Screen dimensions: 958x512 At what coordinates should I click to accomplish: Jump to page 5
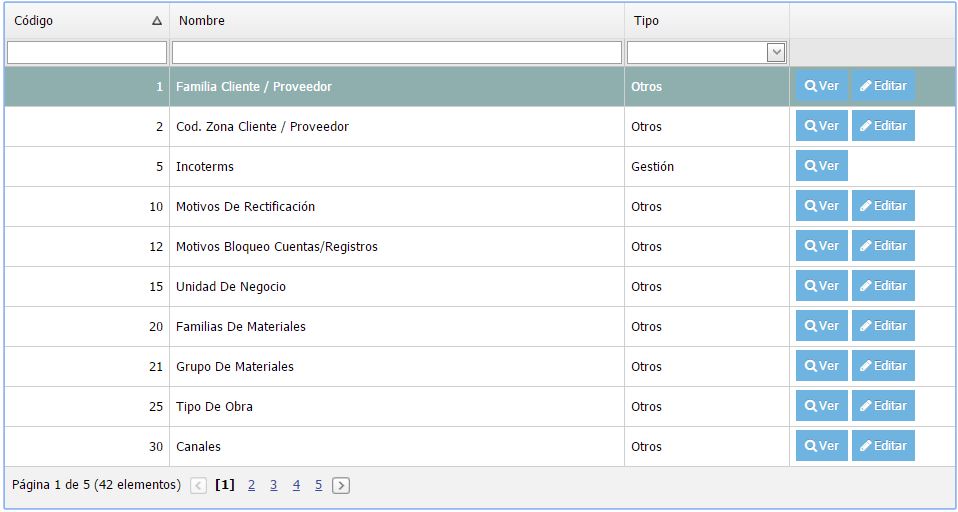[318, 485]
